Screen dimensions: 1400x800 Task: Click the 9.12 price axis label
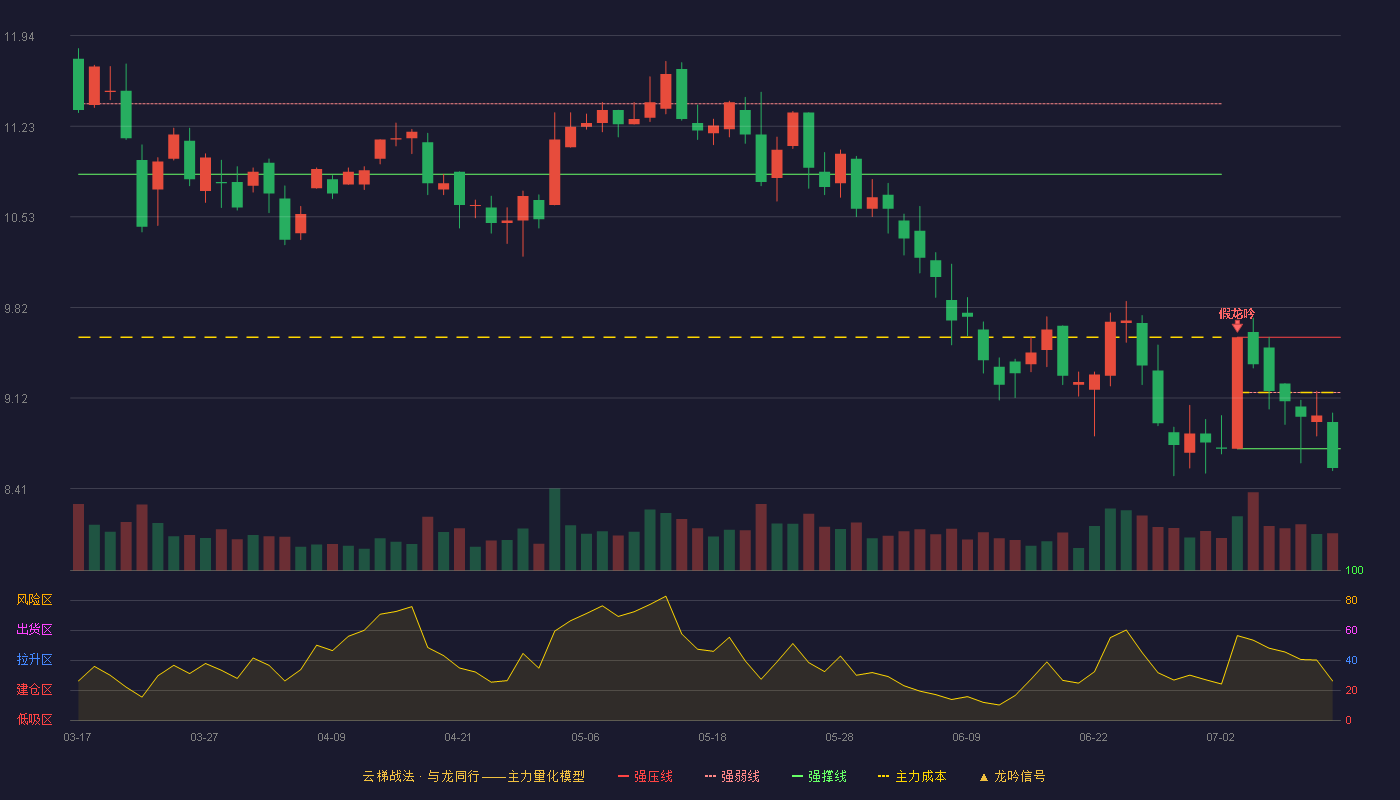click(x=19, y=399)
